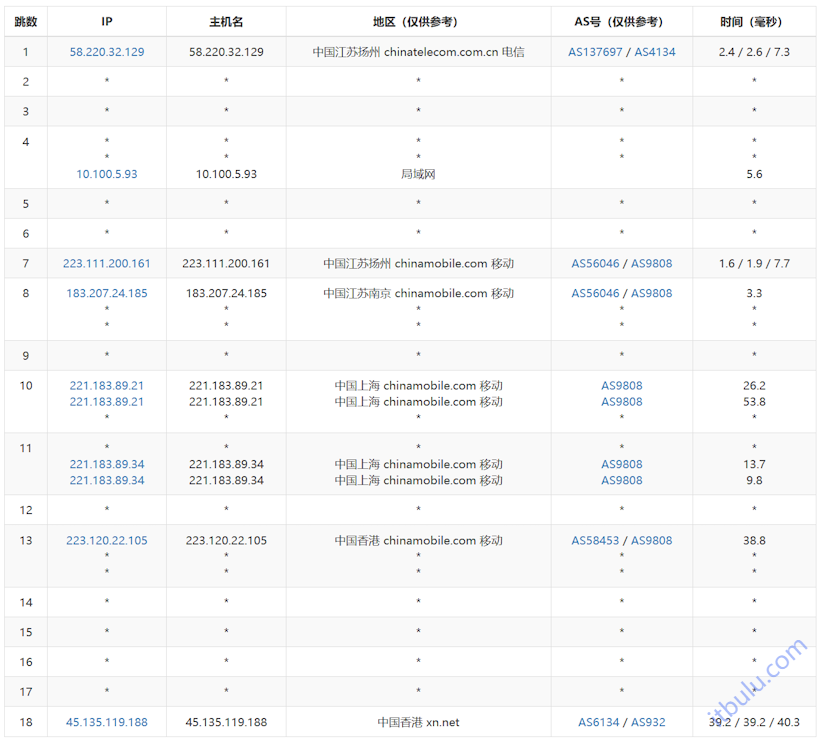Click the 45.135.119.188 link on hop 18
This screenshot has width=820, height=740.
pyautogui.click(x=106, y=722)
